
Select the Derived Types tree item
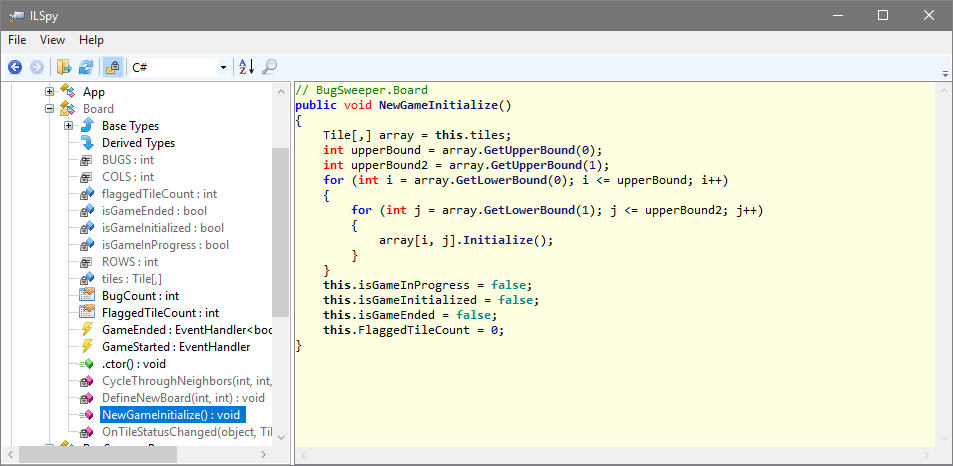click(138, 143)
